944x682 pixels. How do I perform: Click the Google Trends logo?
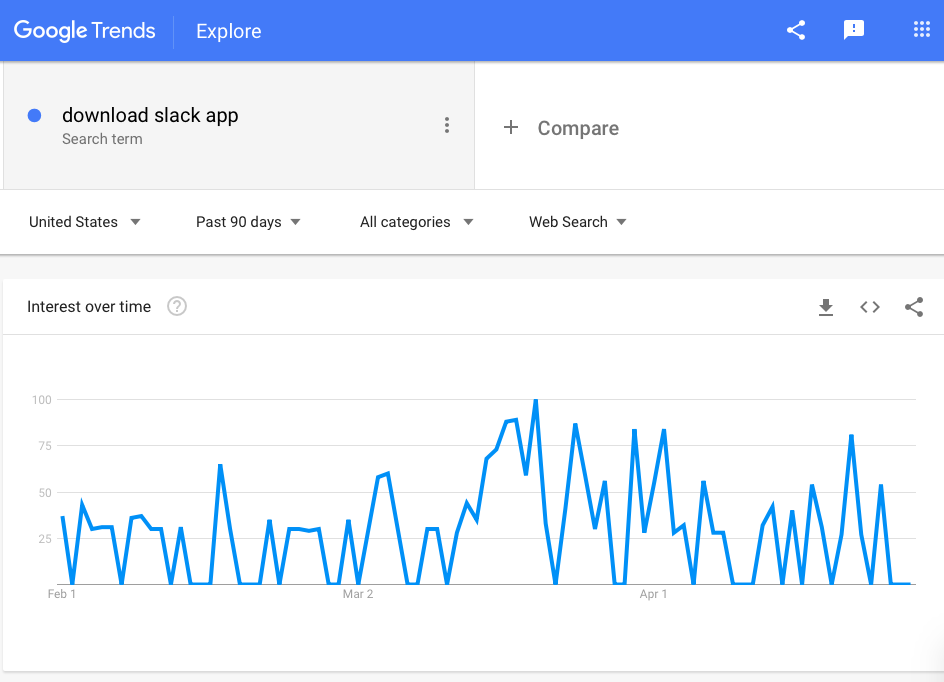pos(85,30)
